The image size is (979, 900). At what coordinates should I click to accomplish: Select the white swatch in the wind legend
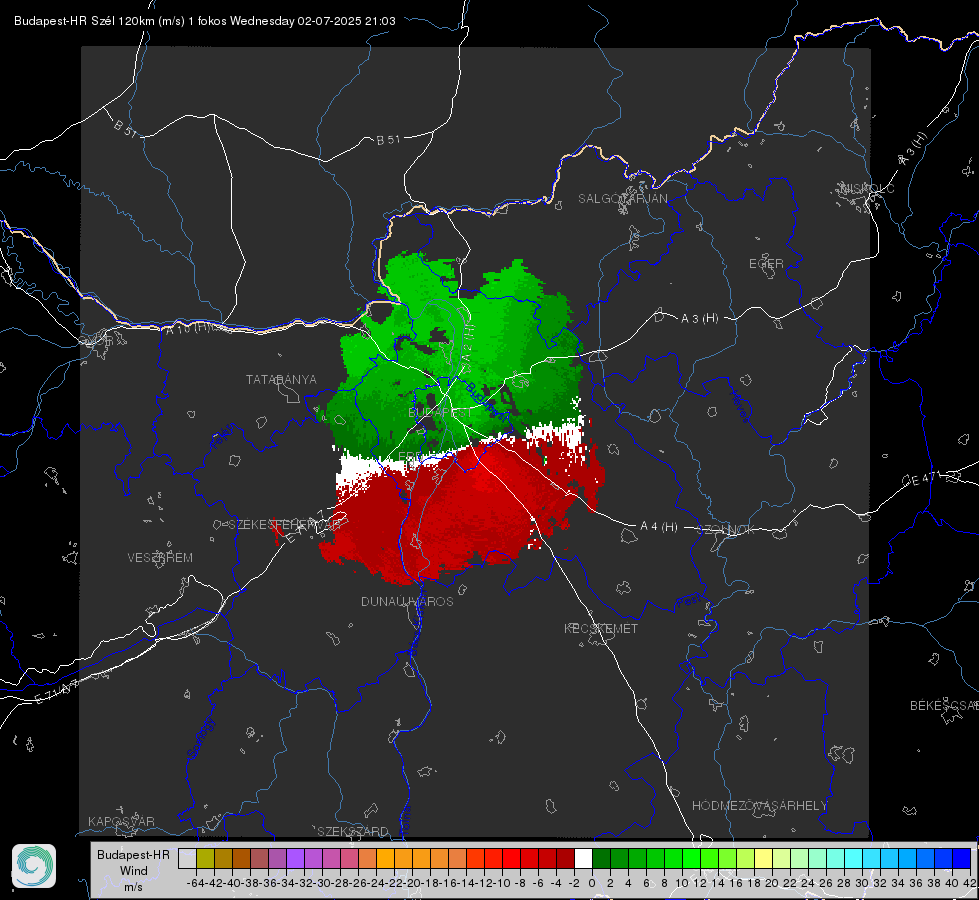pos(583,858)
